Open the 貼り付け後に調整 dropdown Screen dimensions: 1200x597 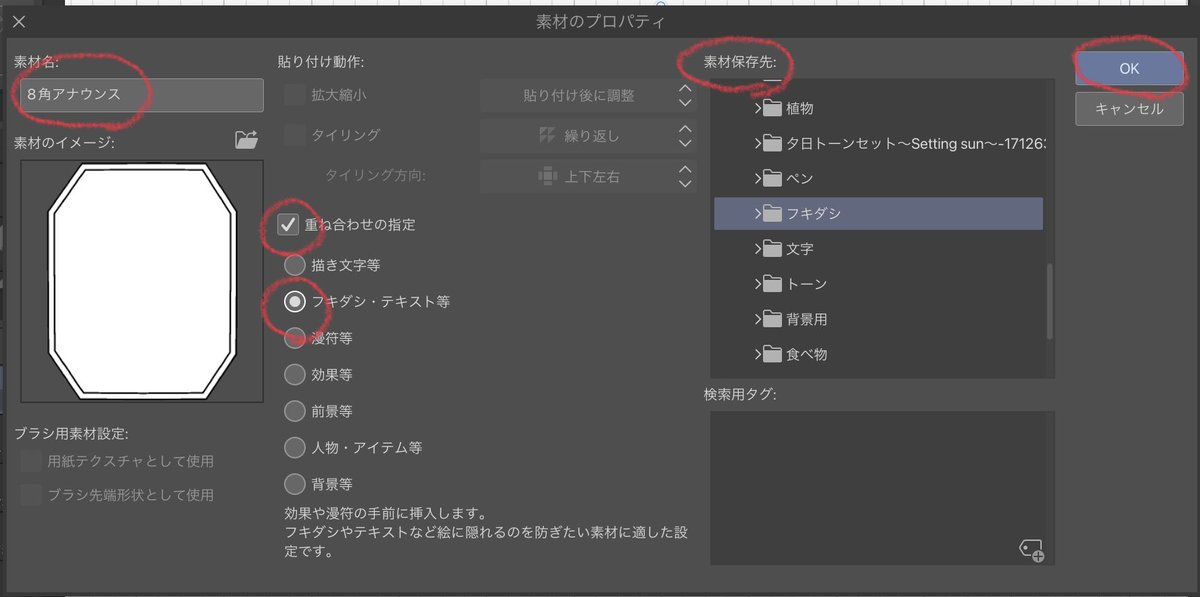click(x=588, y=96)
